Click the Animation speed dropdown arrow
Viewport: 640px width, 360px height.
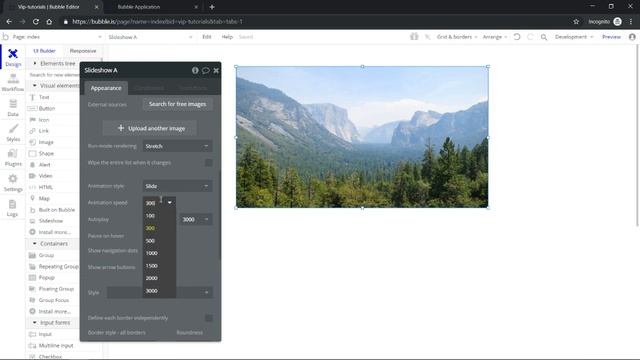pyautogui.click(x=169, y=203)
